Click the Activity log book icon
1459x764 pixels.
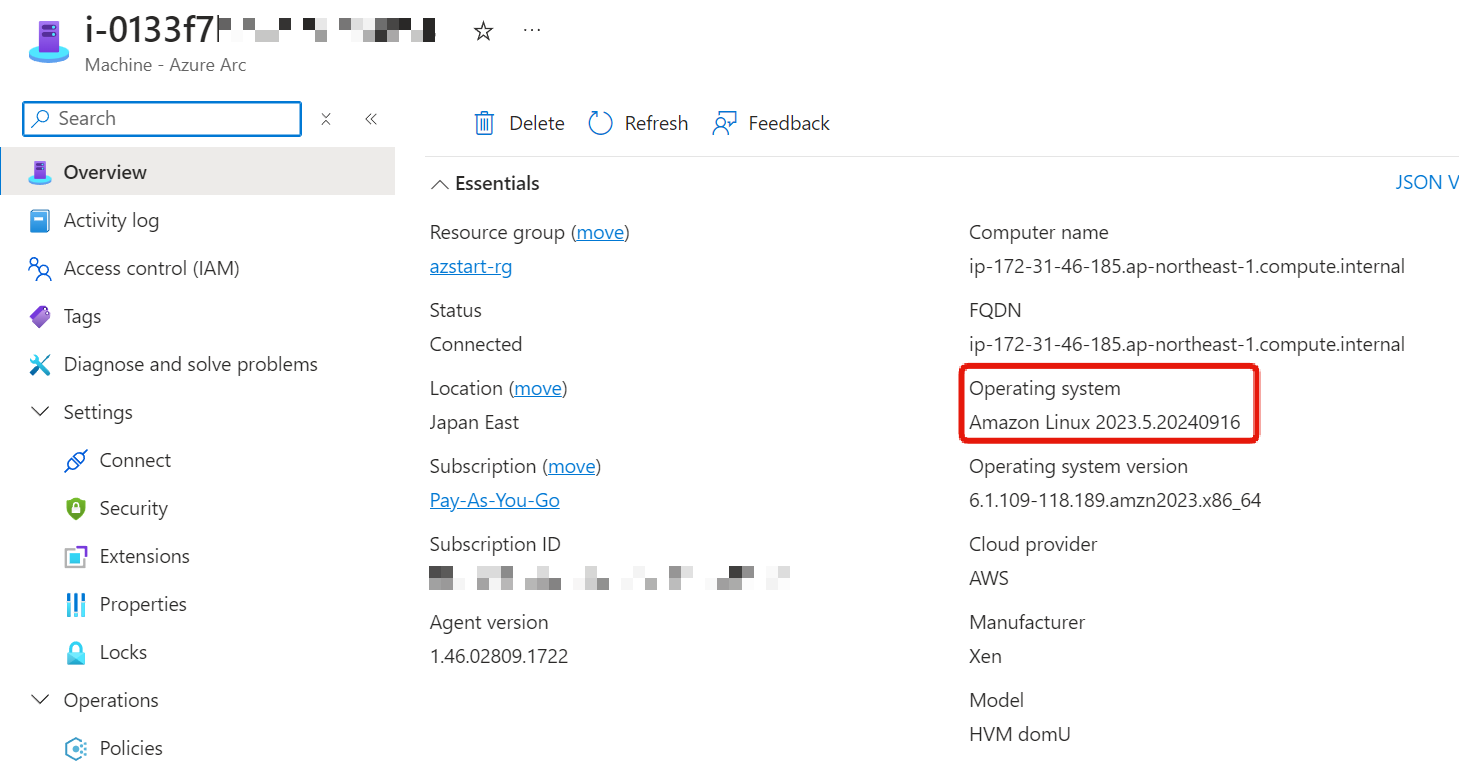point(40,220)
